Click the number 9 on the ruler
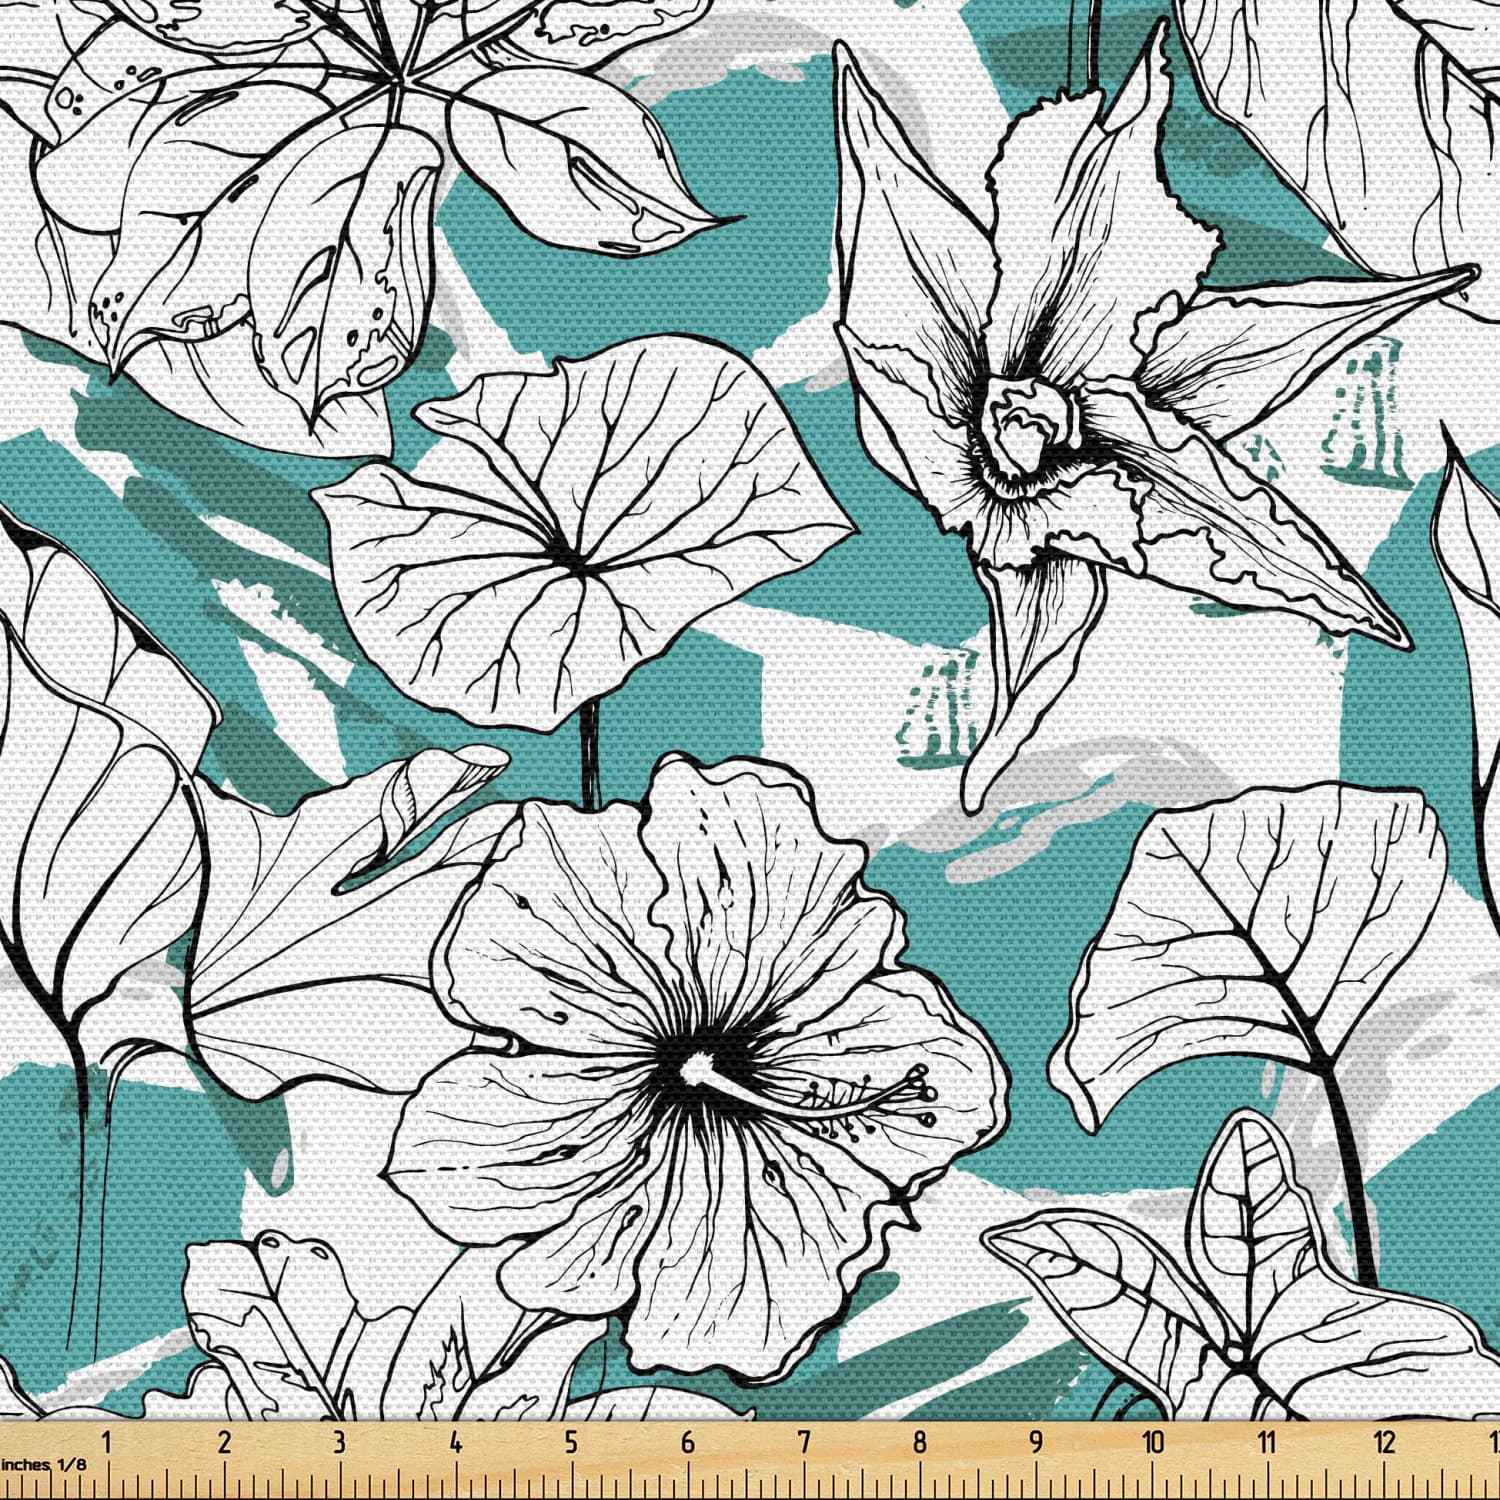Screen dimensions: 1500x1500 click(x=1036, y=1442)
